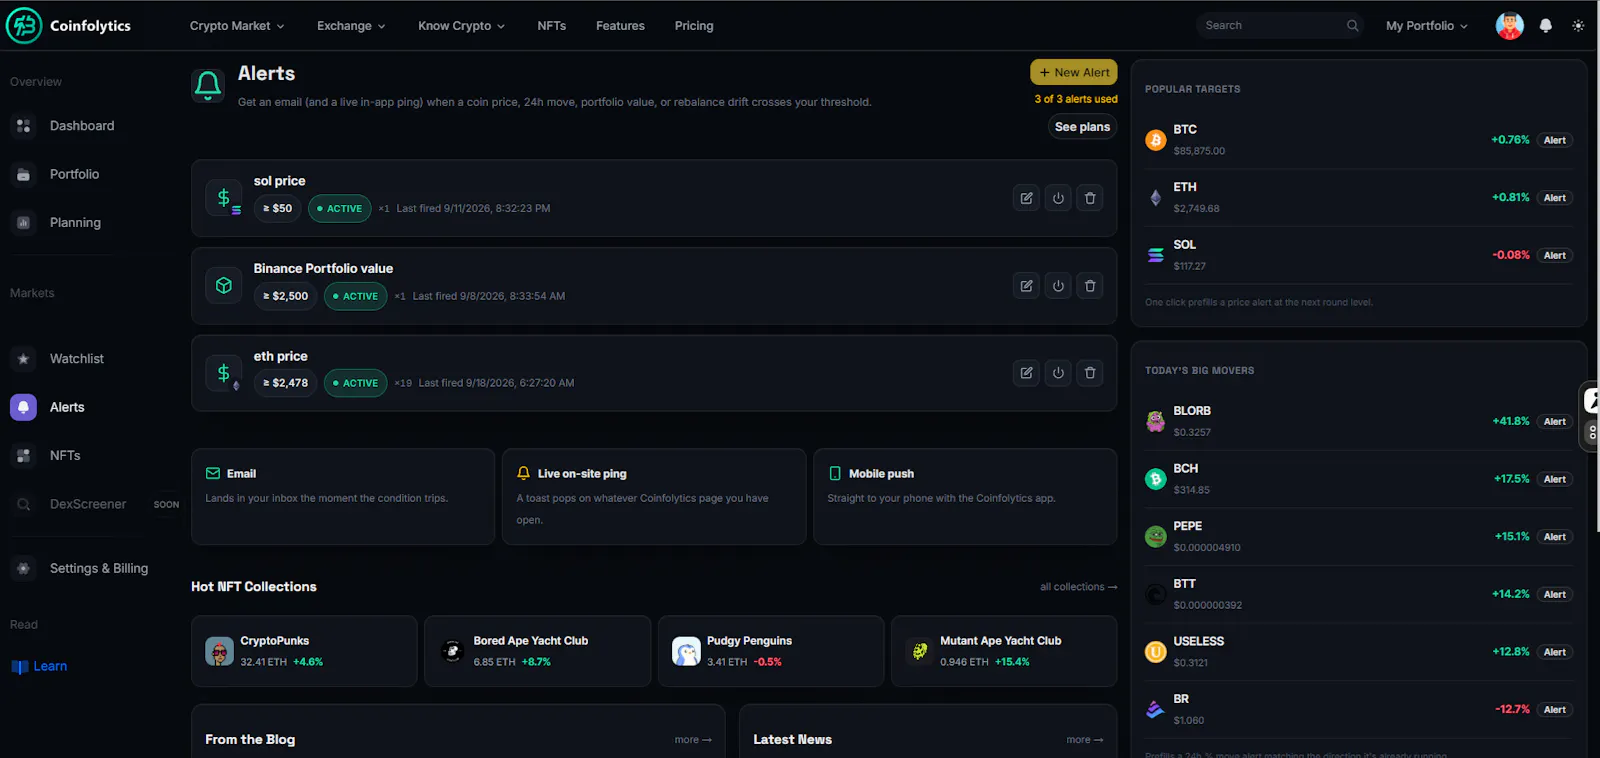Open the Features menu item
This screenshot has width=1600, height=758.
pos(620,26)
